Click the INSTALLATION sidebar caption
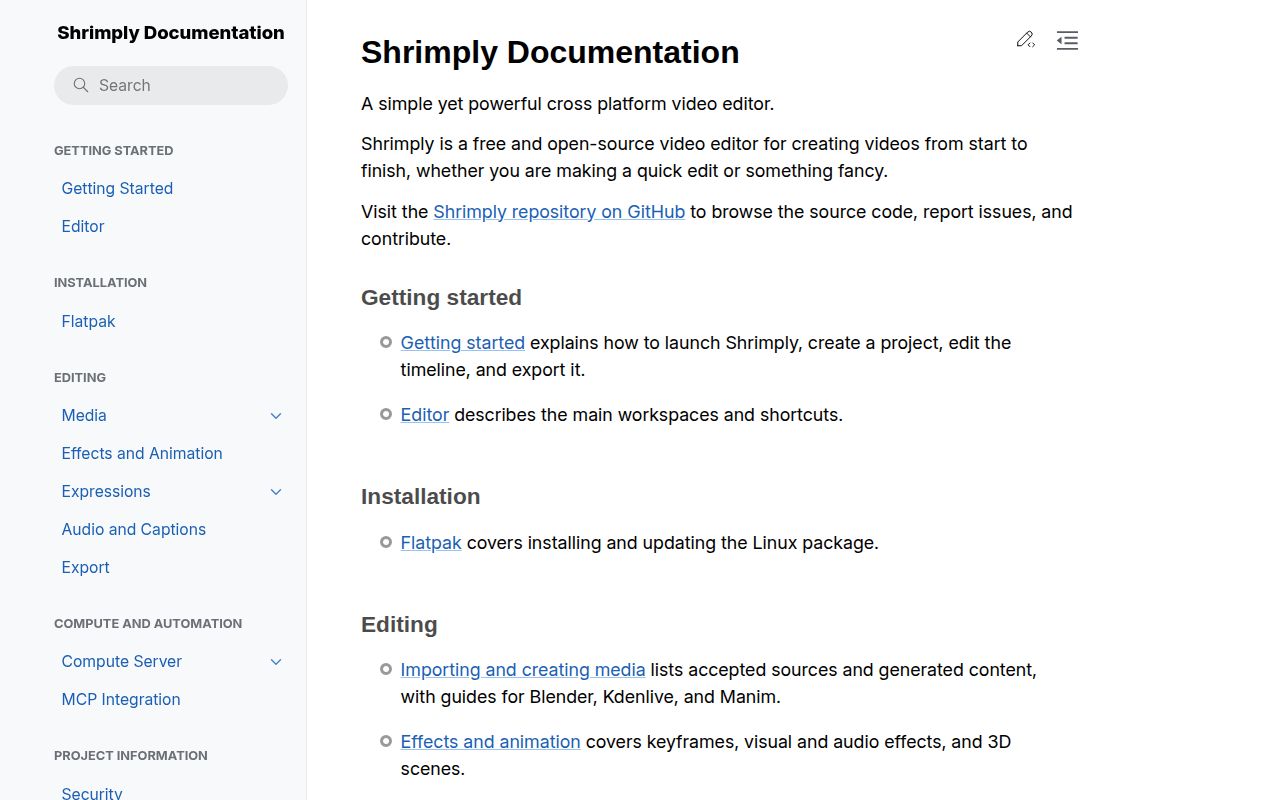1280x800 pixels. (x=100, y=283)
